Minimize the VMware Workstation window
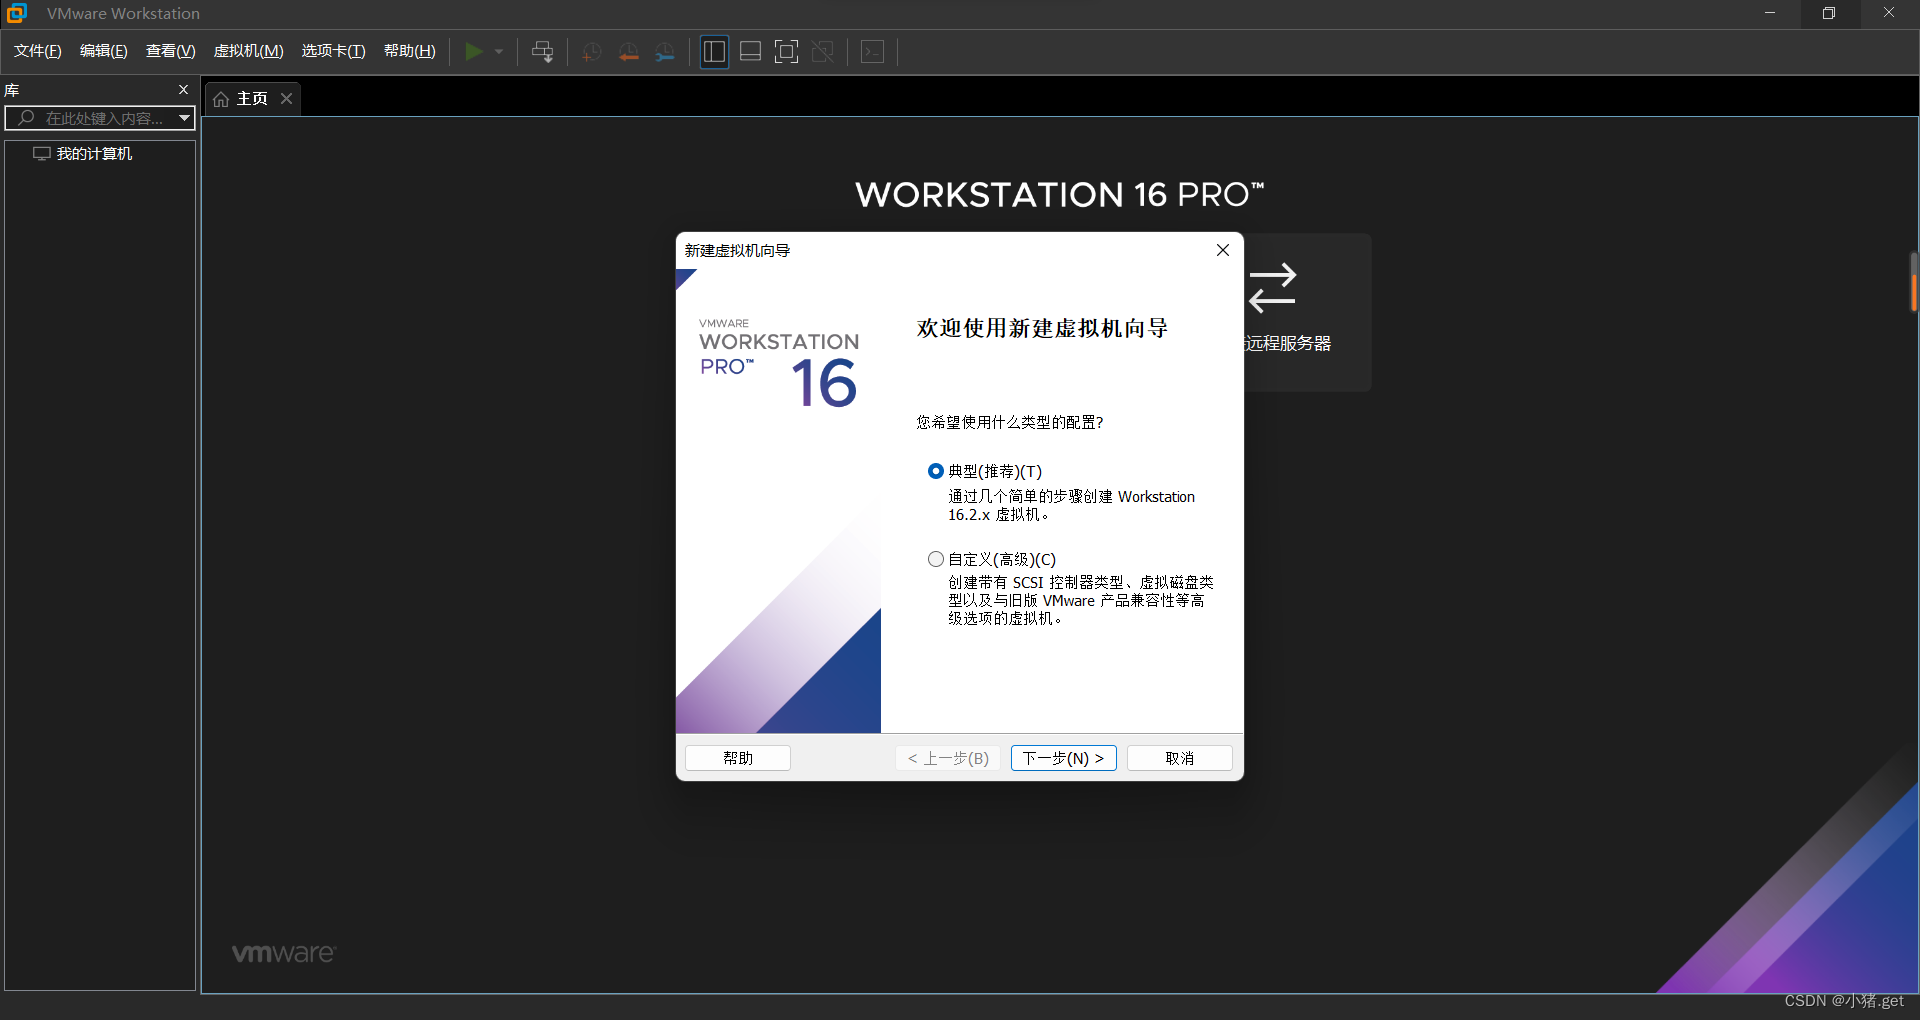The width and height of the screenshot is (1920, 1020). (x=1769, y=13)
